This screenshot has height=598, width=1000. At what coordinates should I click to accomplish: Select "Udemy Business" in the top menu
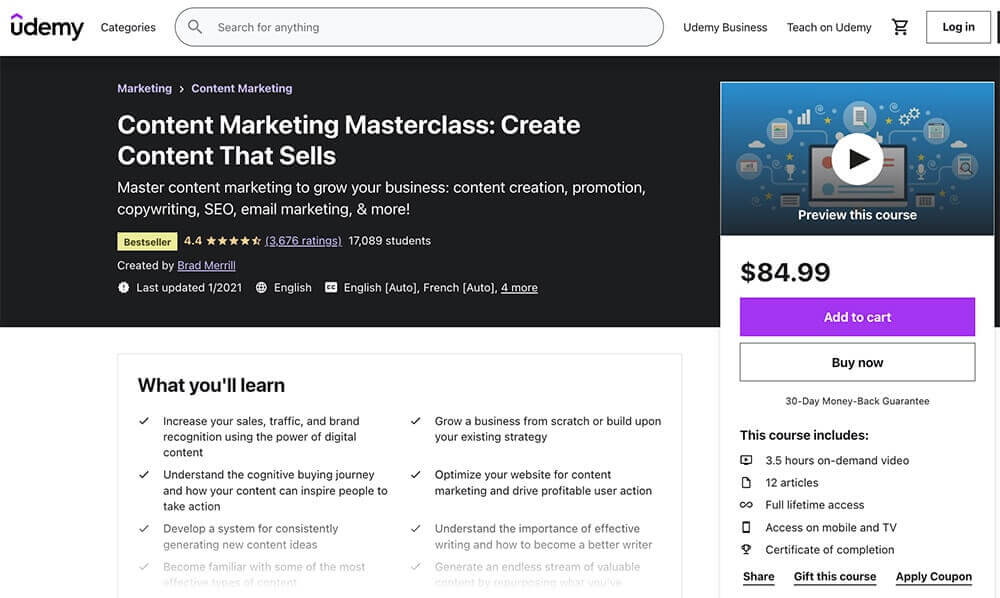click(x=725, y=27)
